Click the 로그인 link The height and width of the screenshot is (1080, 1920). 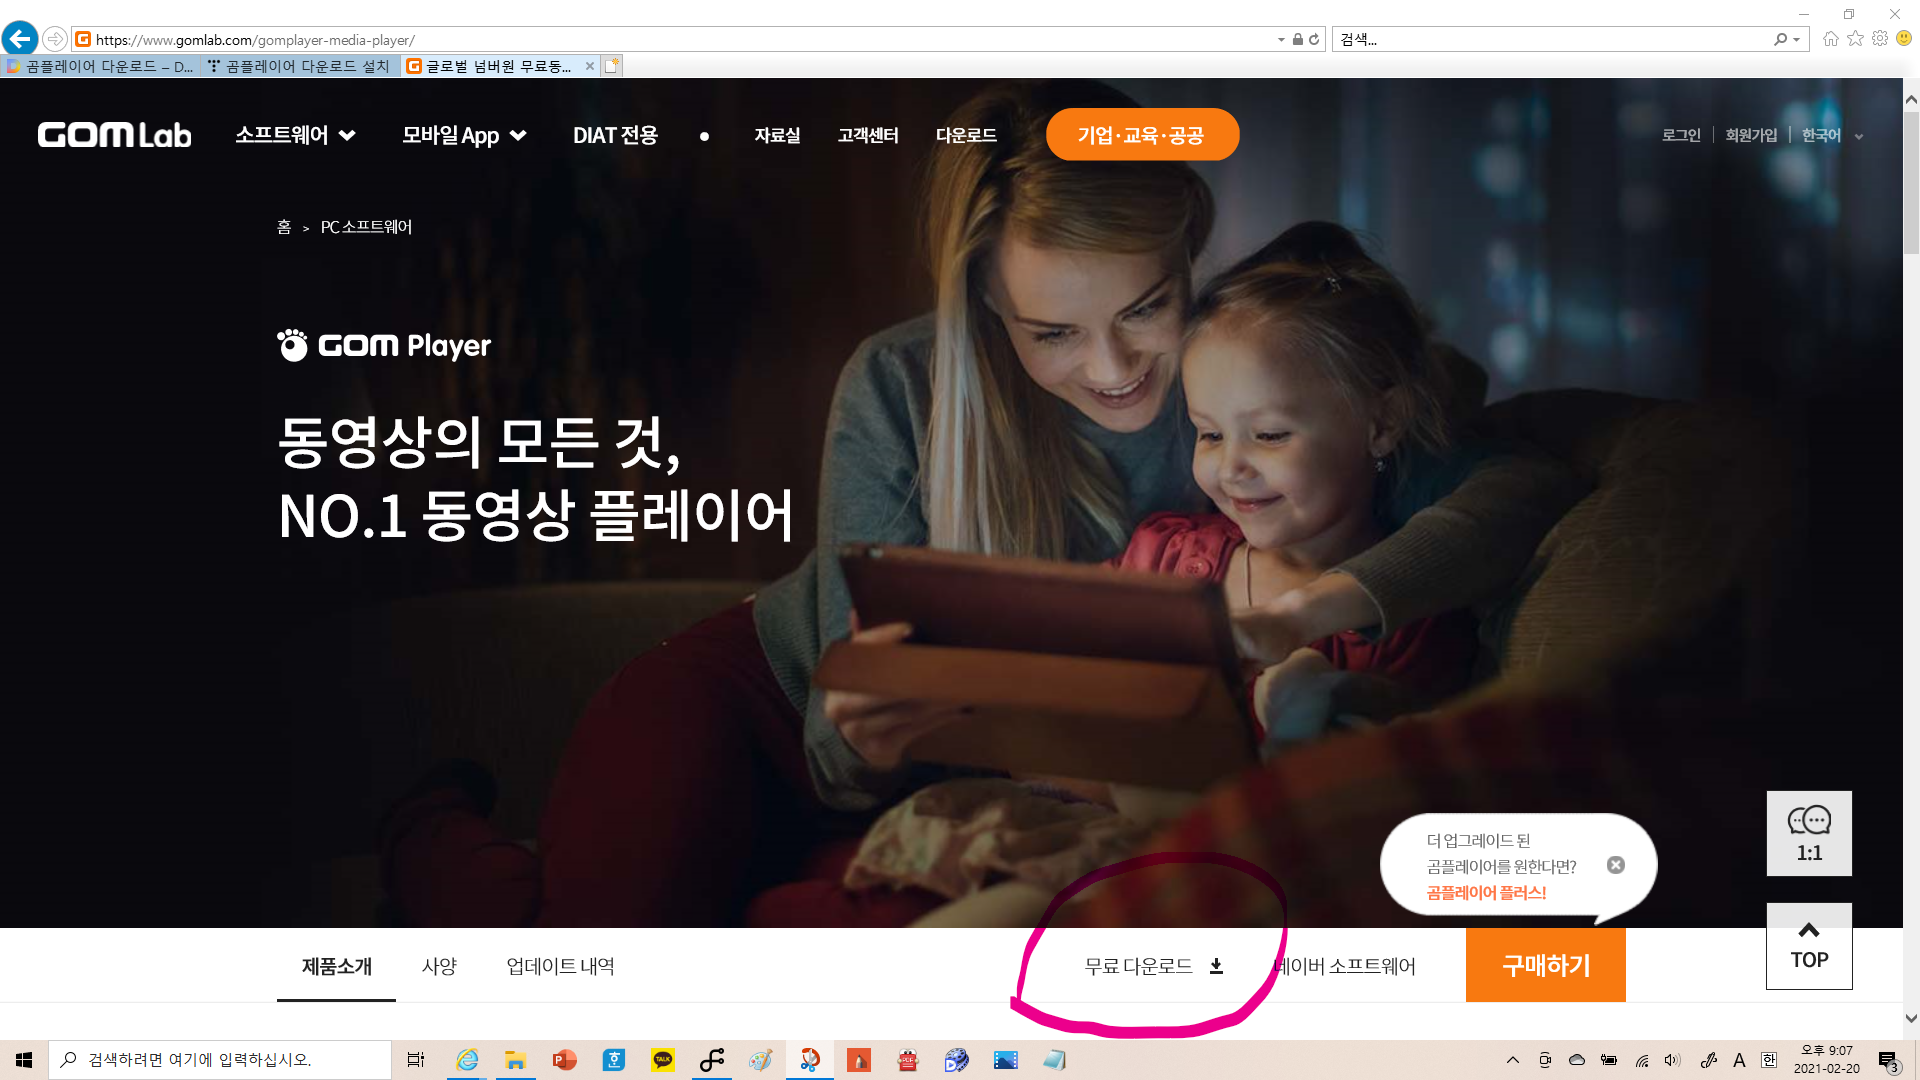click(x=1680, y=135)
